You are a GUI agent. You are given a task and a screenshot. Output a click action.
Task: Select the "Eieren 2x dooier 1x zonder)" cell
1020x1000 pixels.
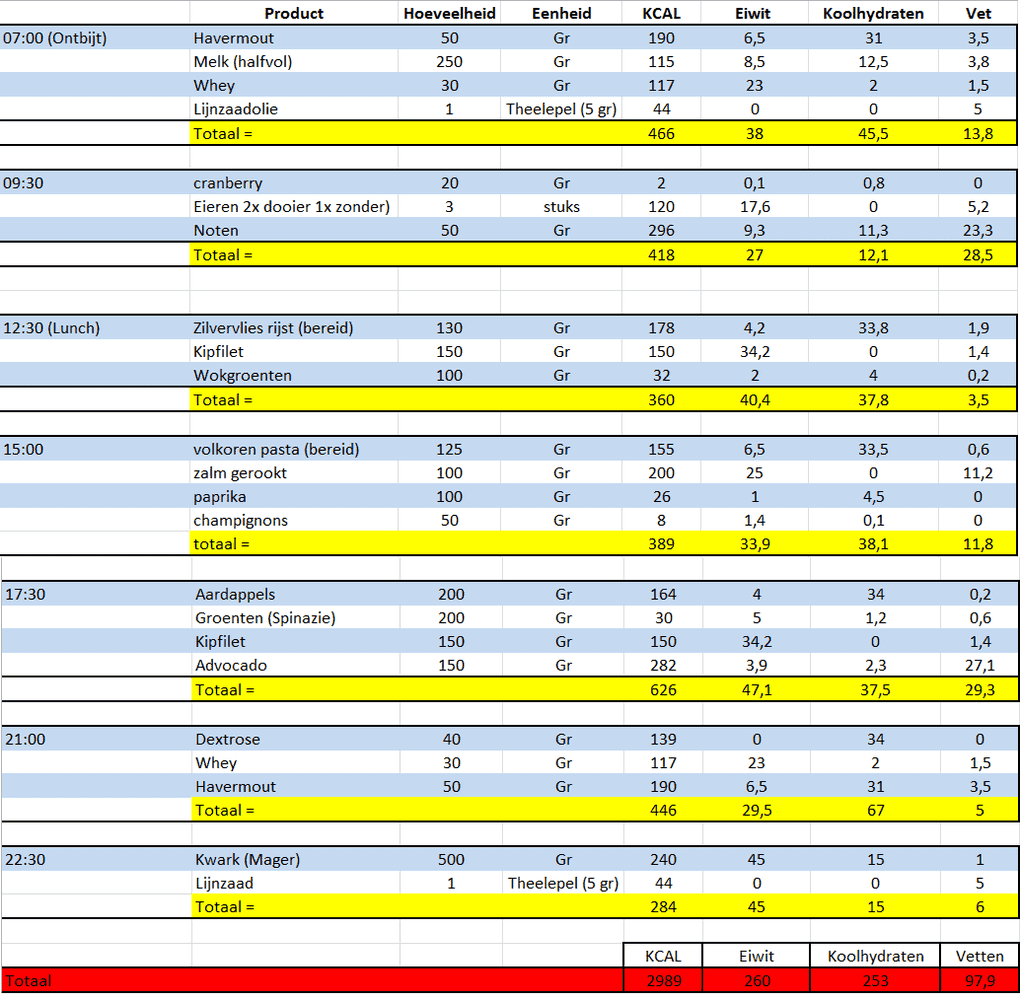[291, 207]
